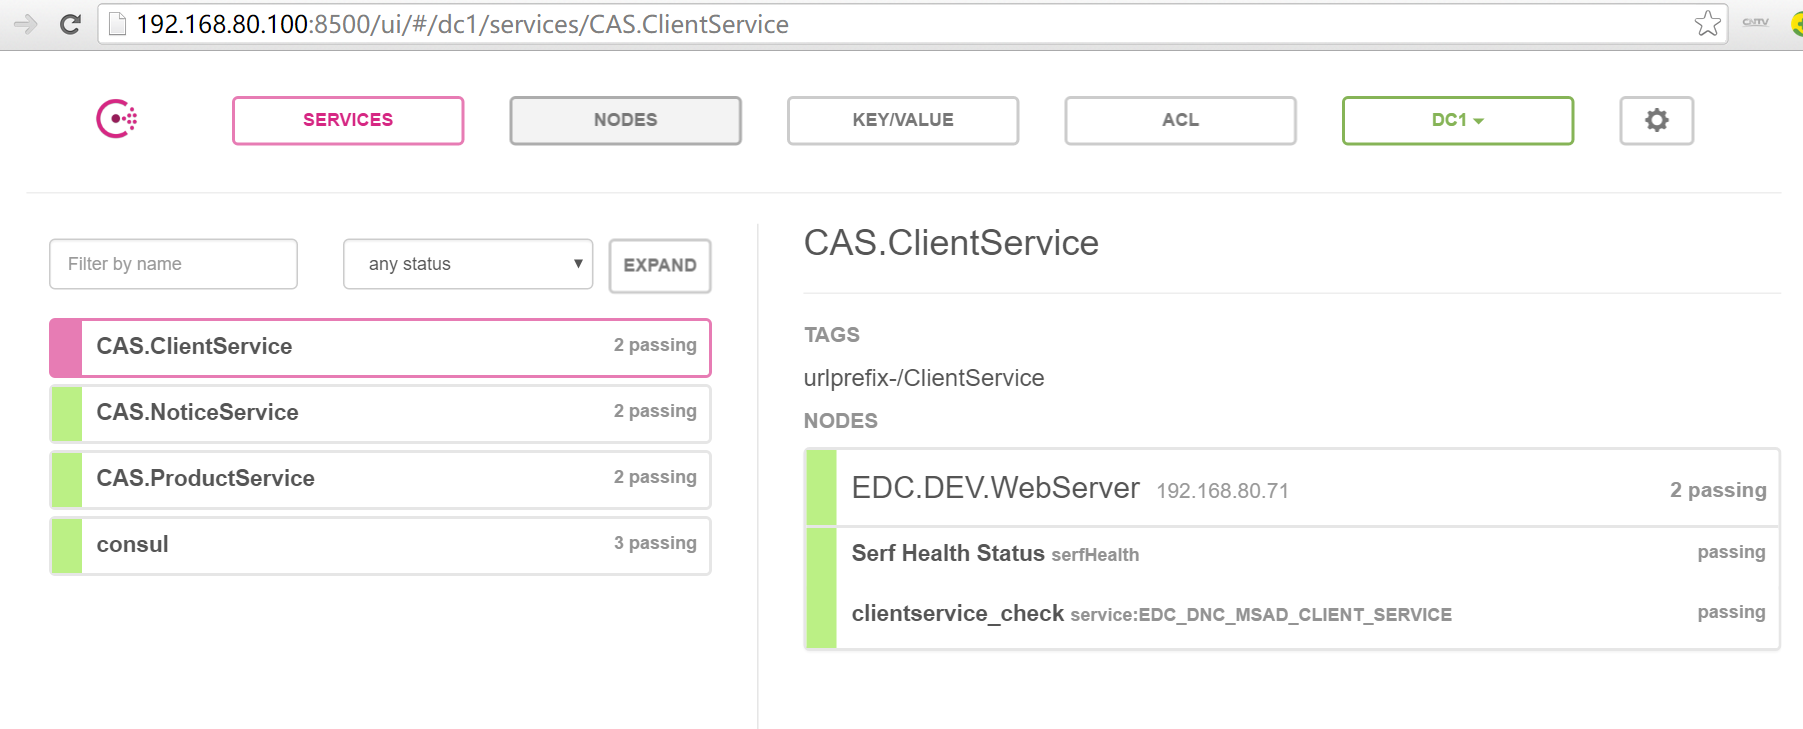Click the Filter by name field
This screenshot has width=1803, height=729.
[x=173, y=264]
